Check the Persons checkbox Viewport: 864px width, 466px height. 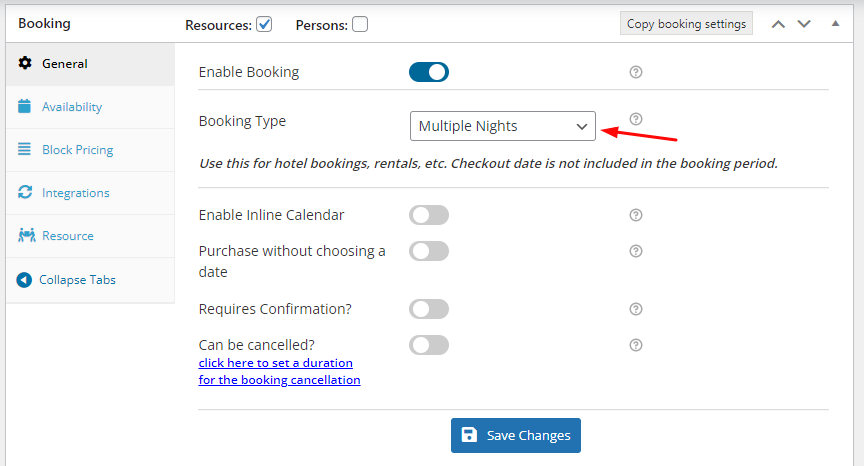[x=360, y=24]
